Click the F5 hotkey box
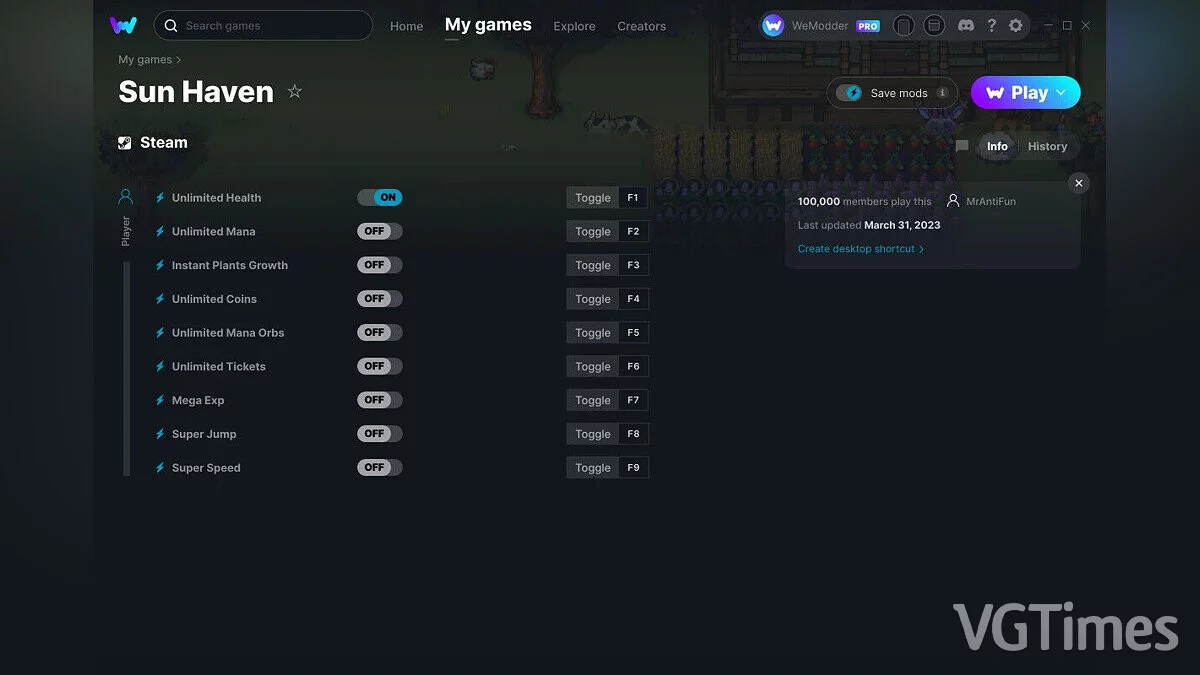1200x675 pixels. coord(633,332)
